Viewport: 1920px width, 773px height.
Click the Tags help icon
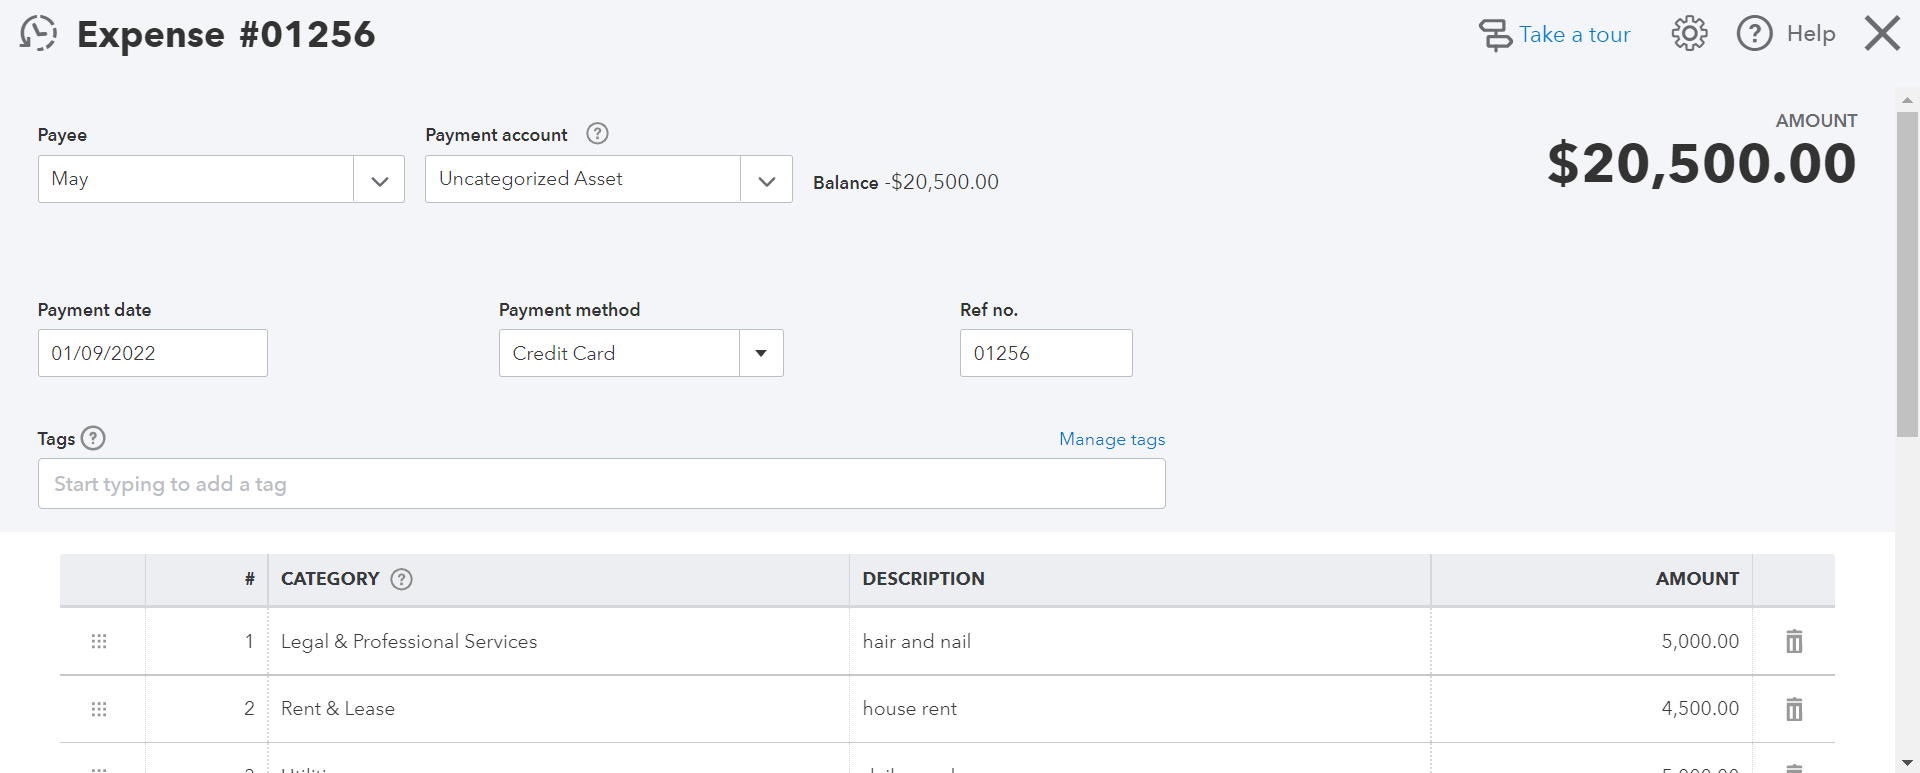point(93,438)
